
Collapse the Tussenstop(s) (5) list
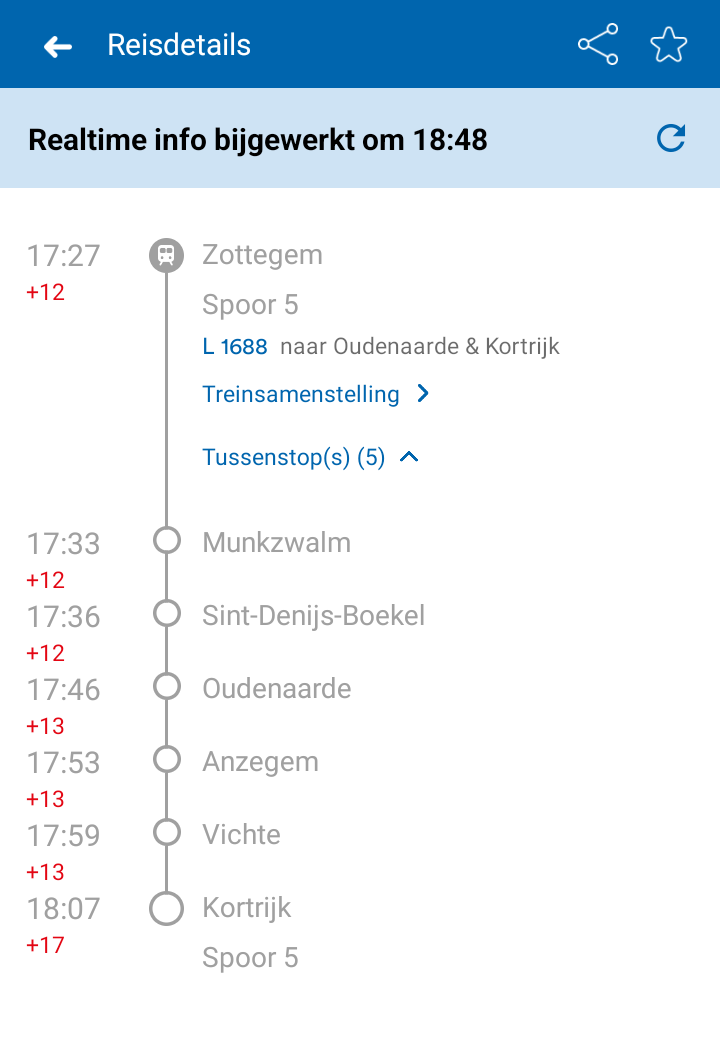[x=294, y=458]
